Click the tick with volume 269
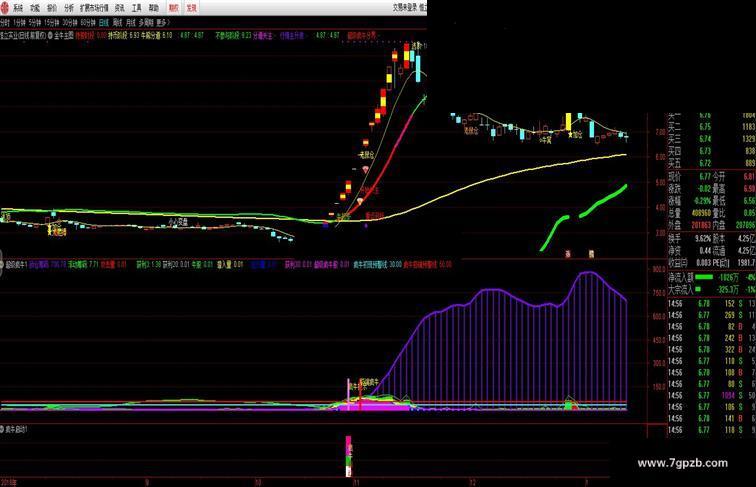 click(712, 315)
